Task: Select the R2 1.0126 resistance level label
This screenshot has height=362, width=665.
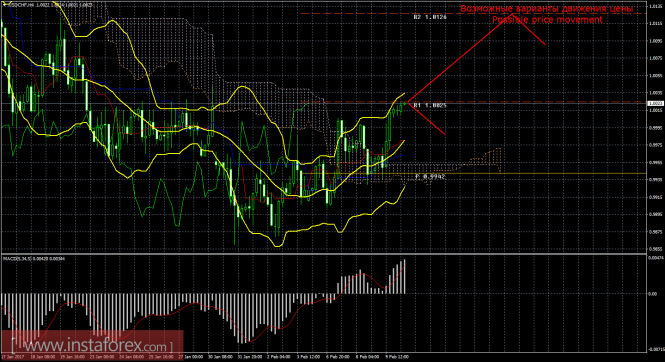Action: tap(430, 17)
